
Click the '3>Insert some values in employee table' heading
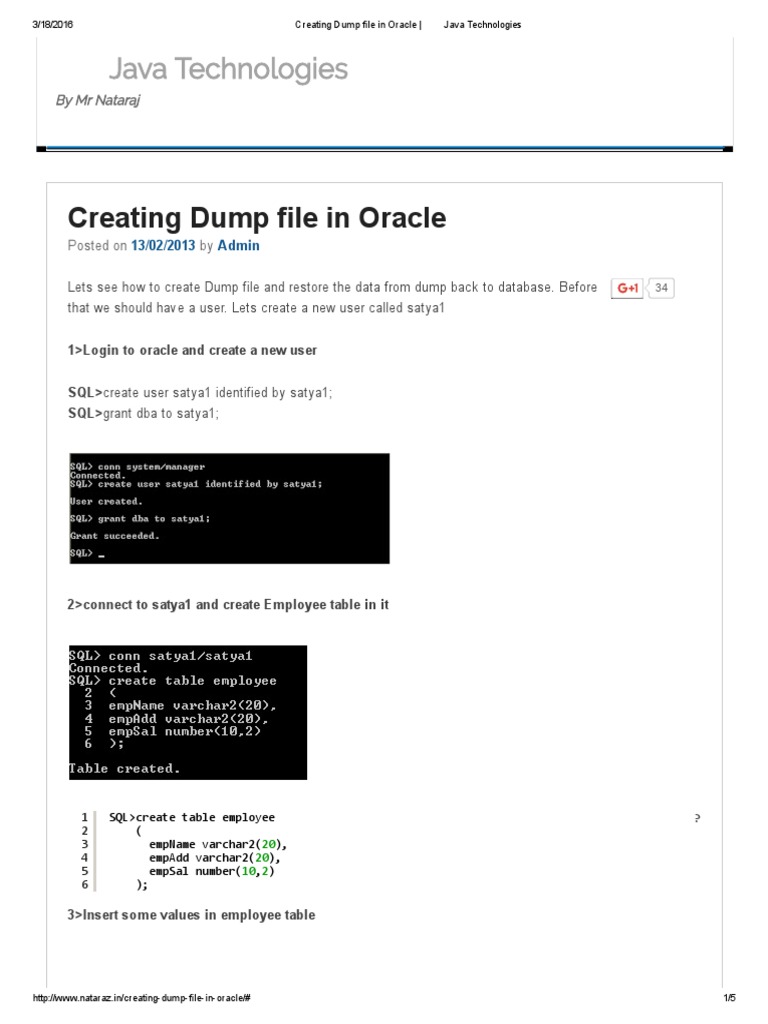click(191, 915)
